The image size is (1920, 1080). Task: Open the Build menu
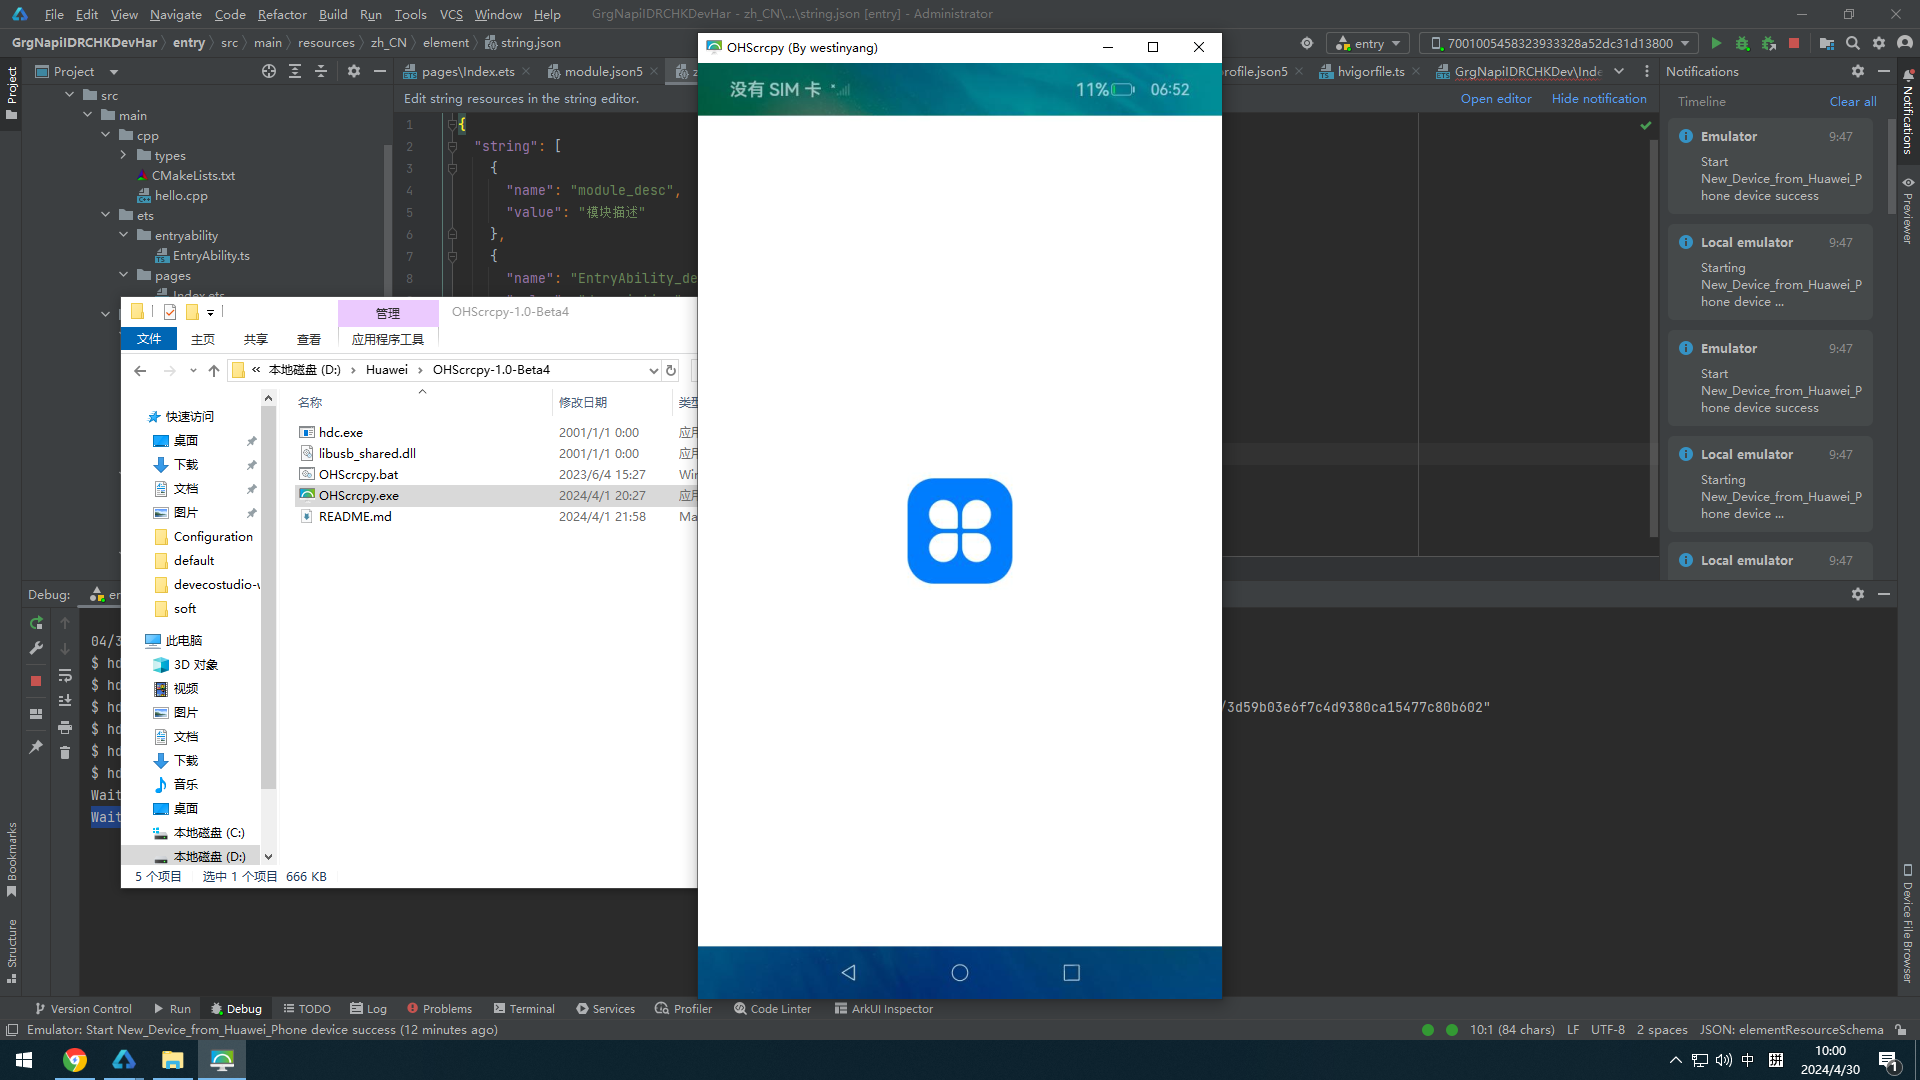coord(333,14)
